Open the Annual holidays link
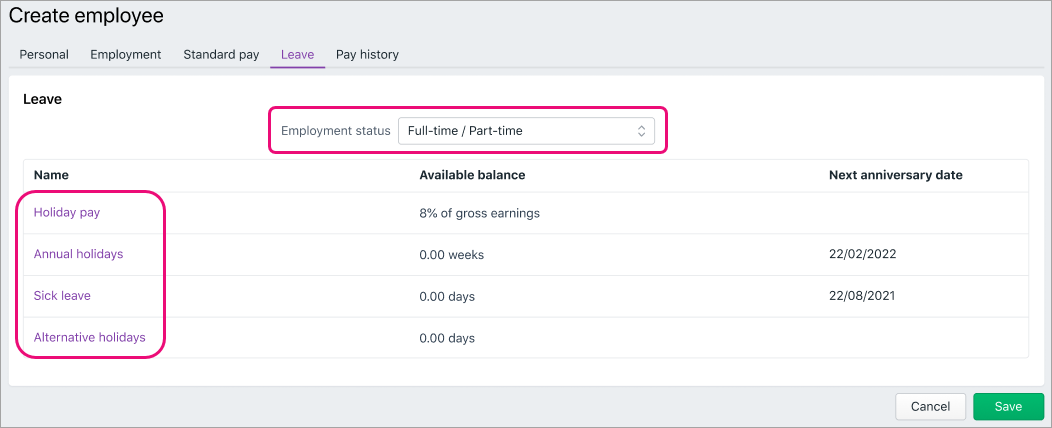This screenshot has height=428, width=1052. (78, 254)
